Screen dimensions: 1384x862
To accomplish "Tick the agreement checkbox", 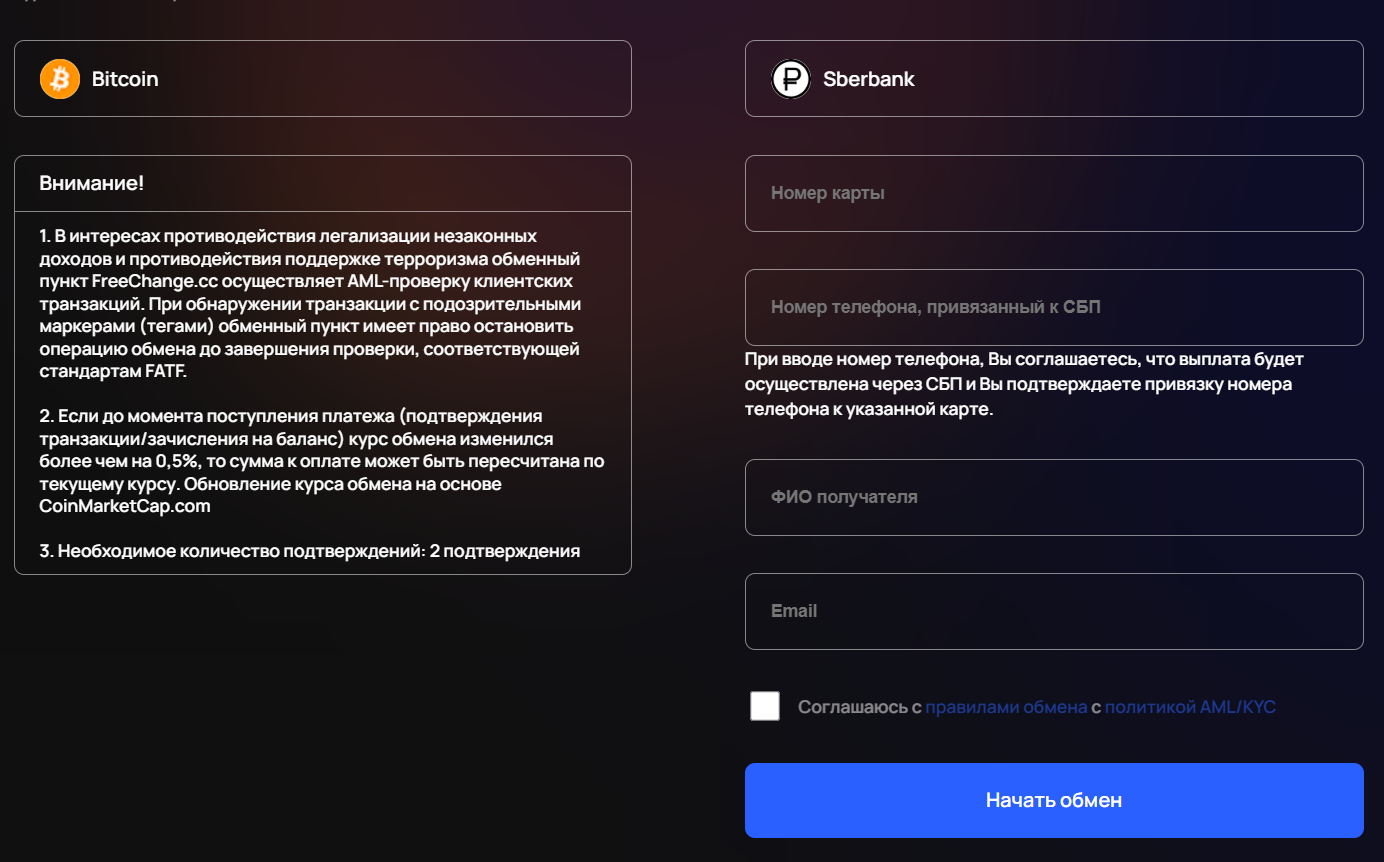I will point(765,706).
